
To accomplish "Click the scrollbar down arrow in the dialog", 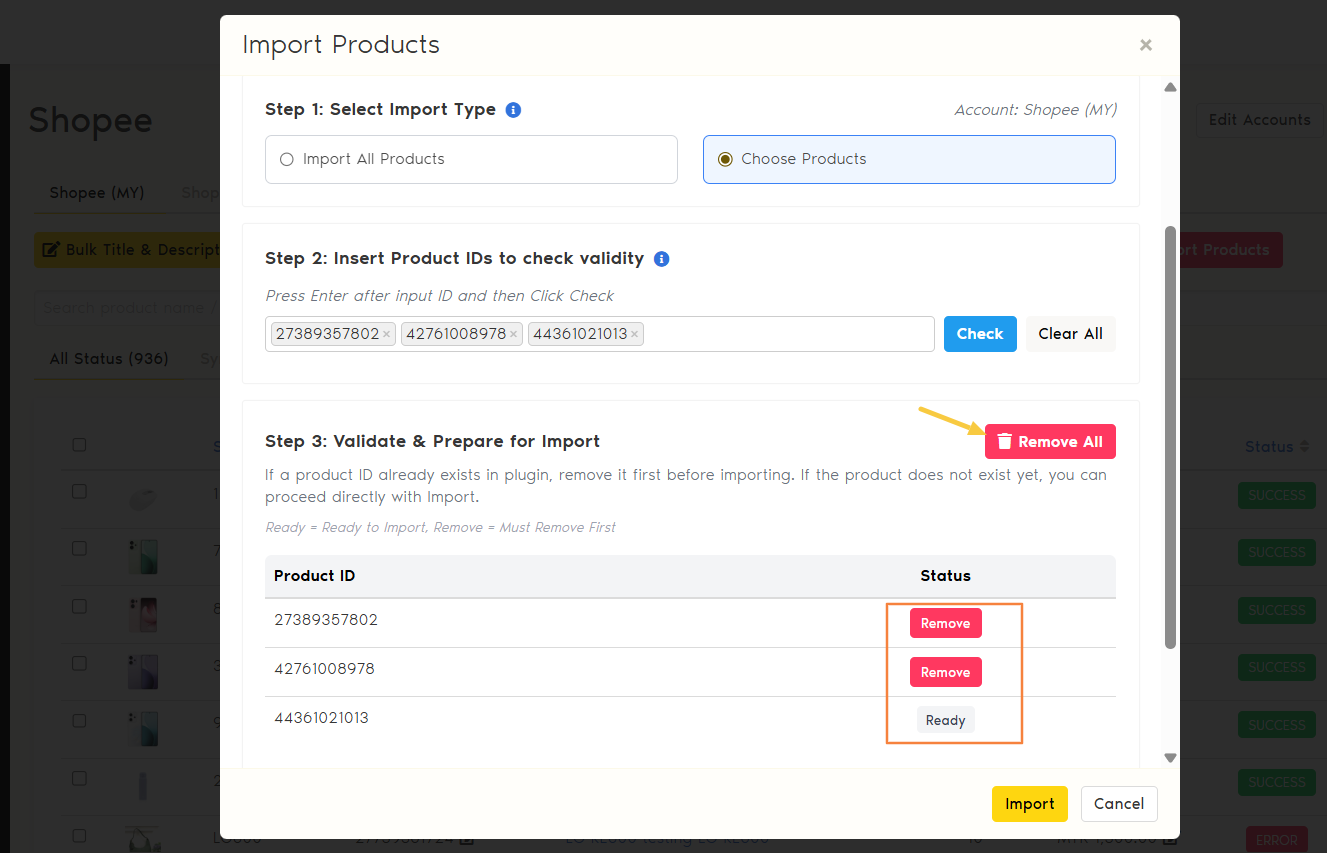I will pyautogui.click(x=1170, y=758).
